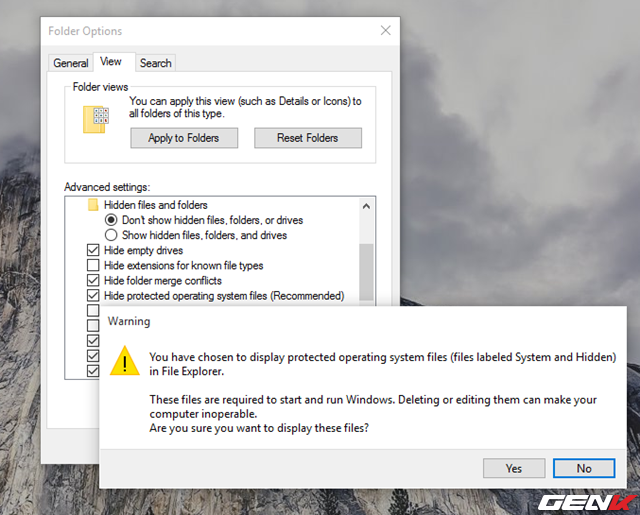Close the Folder Options window

click(385, 31)
